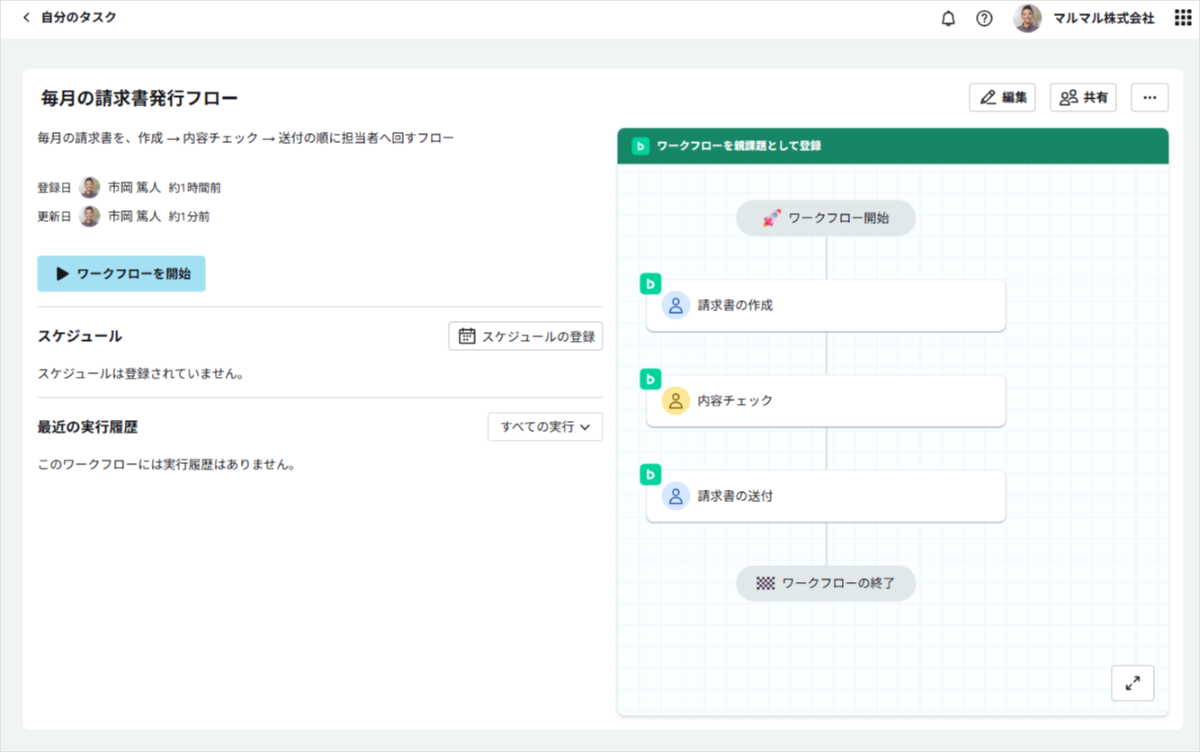Open the help question mark icon
The width and height of the screenshot is (1200, 753).
984,18
